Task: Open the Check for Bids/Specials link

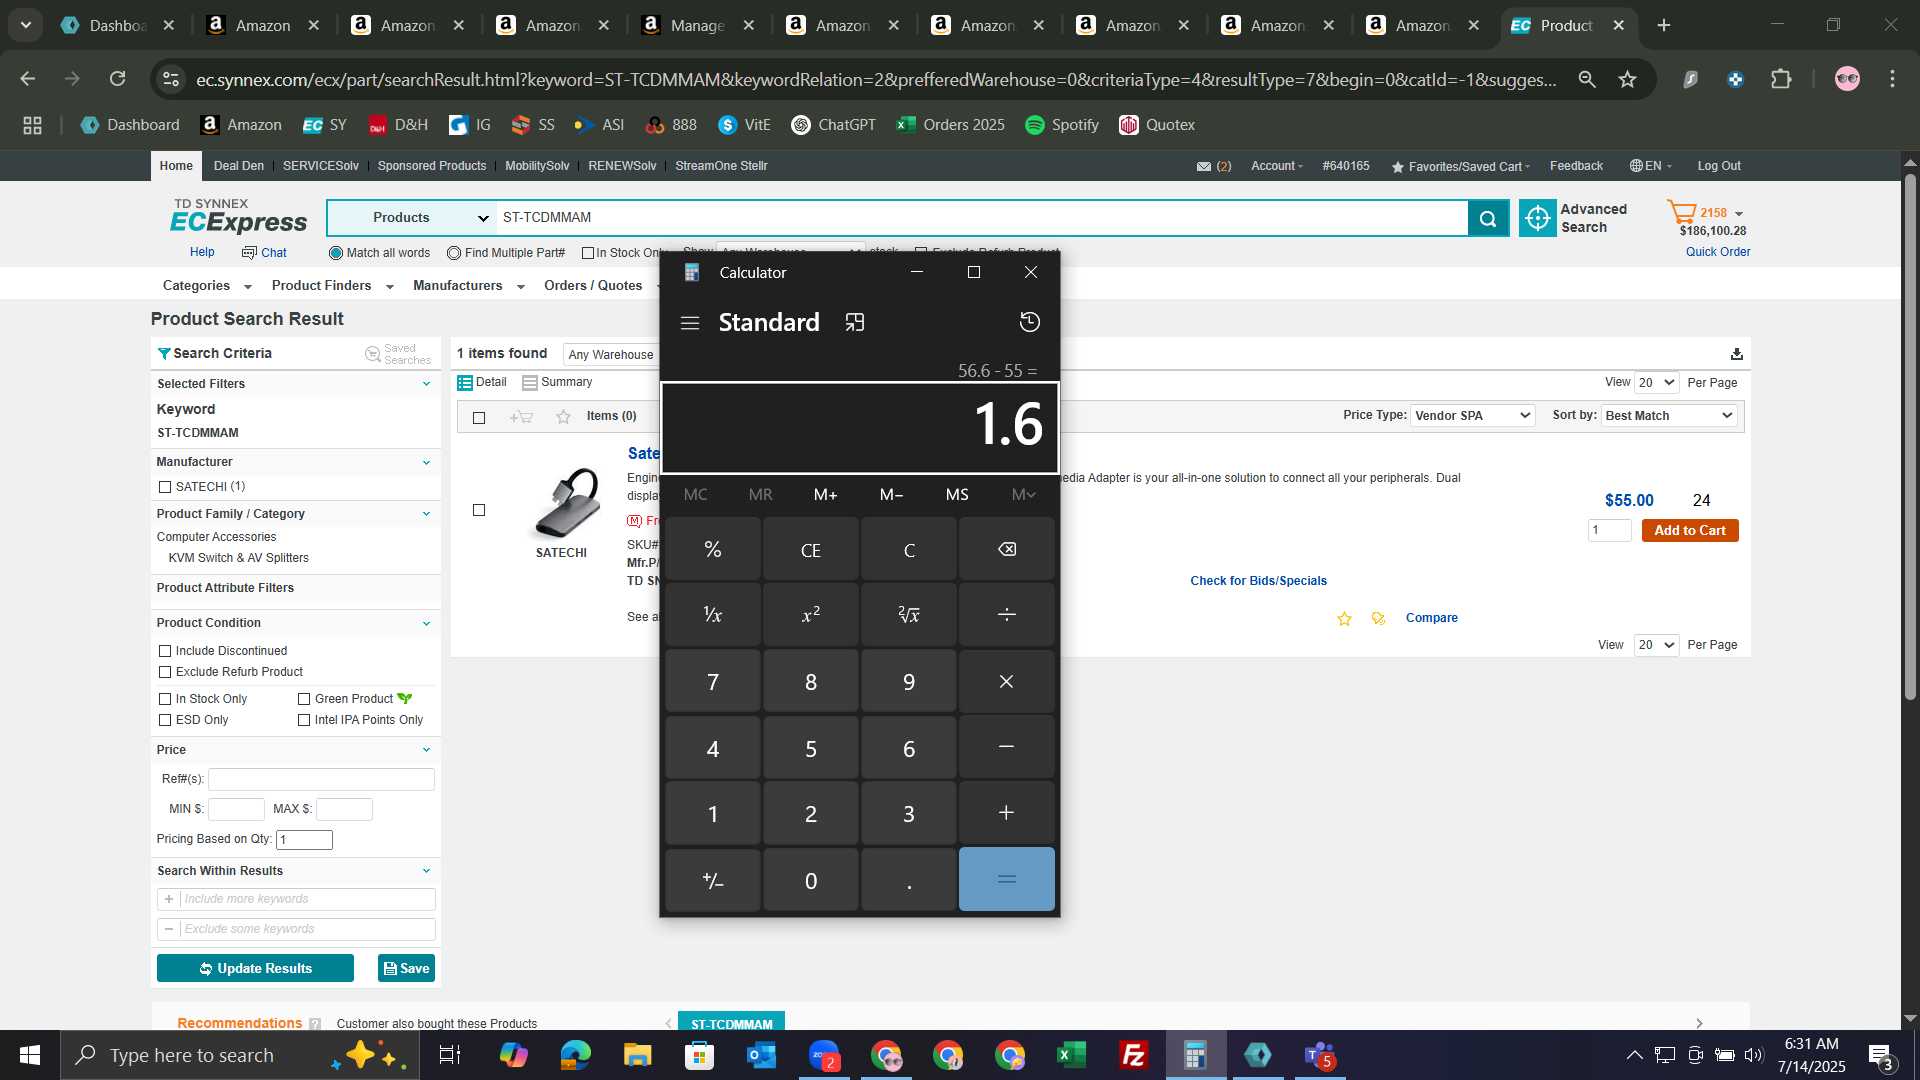Action: (x=1258, y=581)
